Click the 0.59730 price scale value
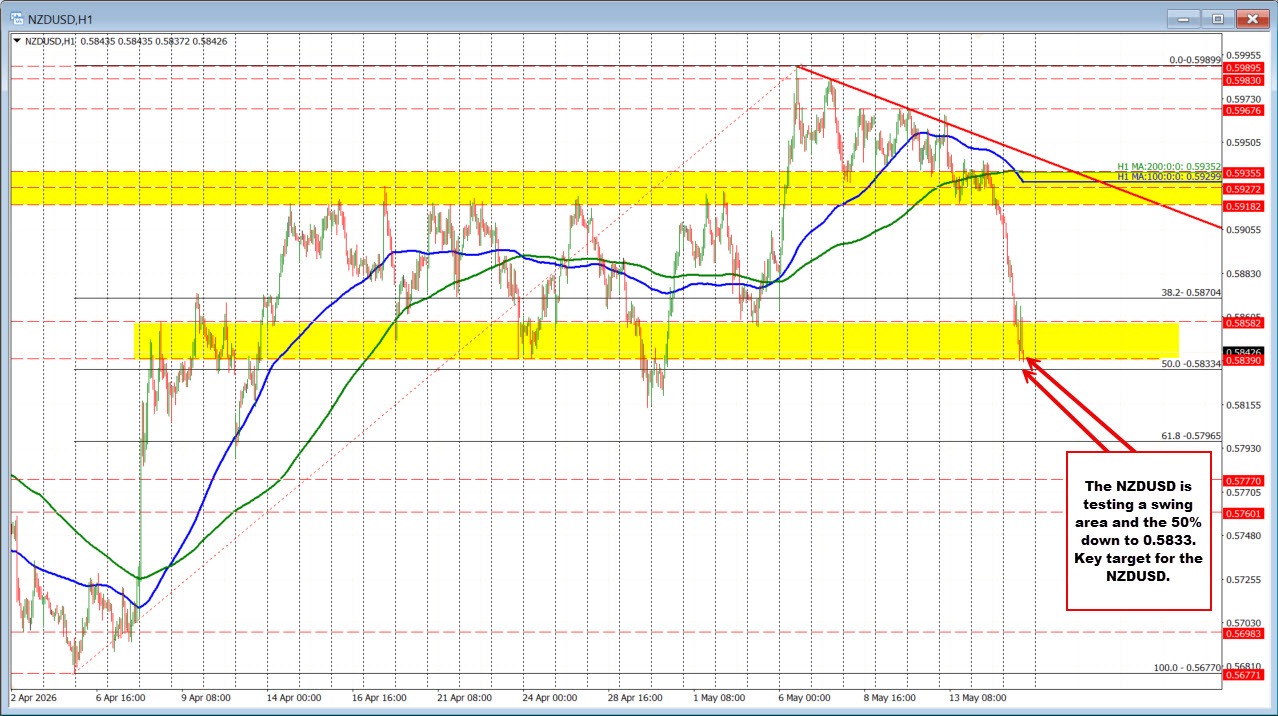The width and height of the screenshot is (1278, 716). point(1246,98)
